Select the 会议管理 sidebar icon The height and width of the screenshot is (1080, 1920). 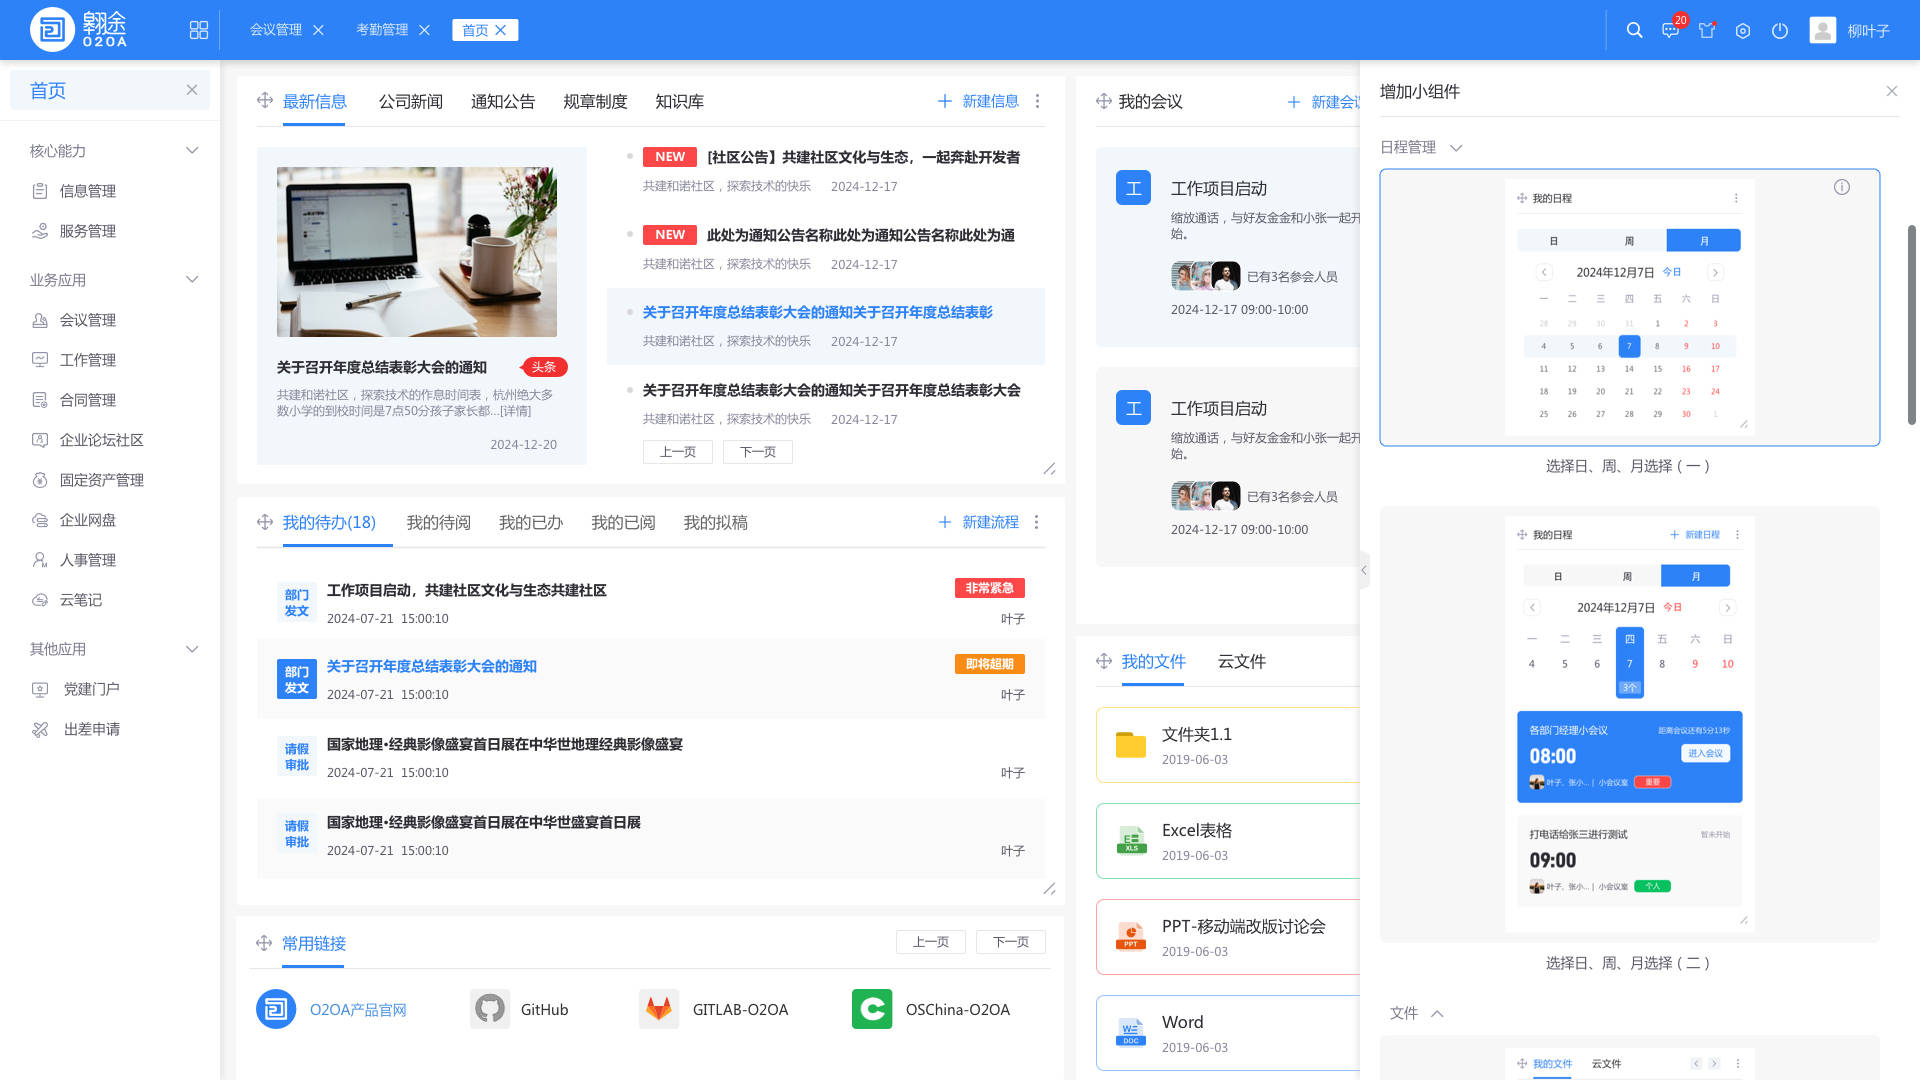tap(40, 320)
